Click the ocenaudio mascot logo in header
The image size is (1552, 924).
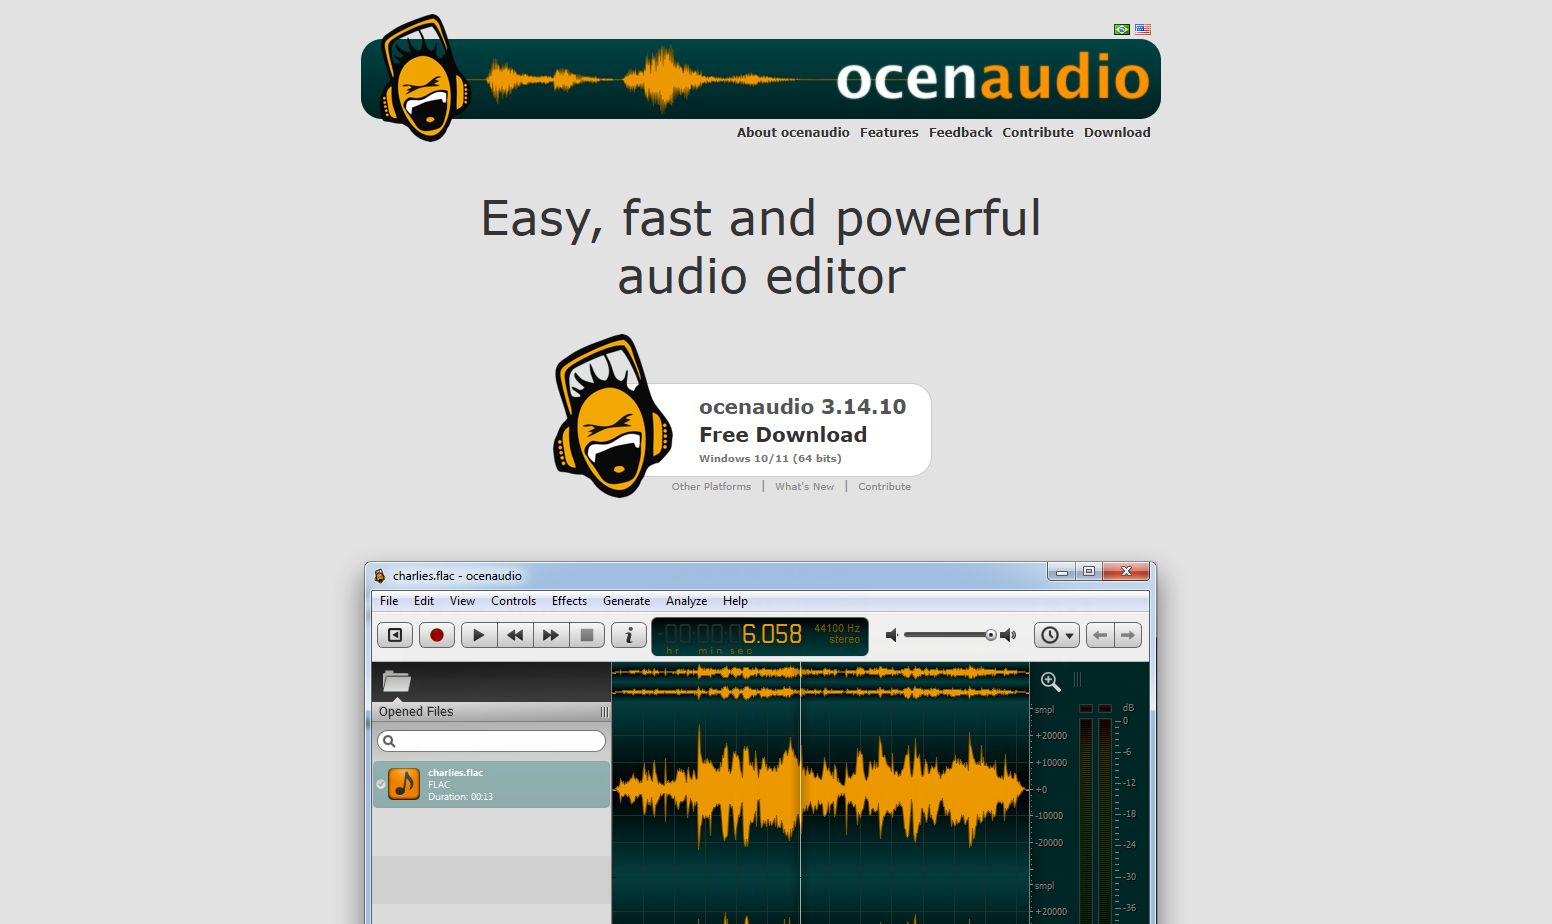(x=424, y=78)
